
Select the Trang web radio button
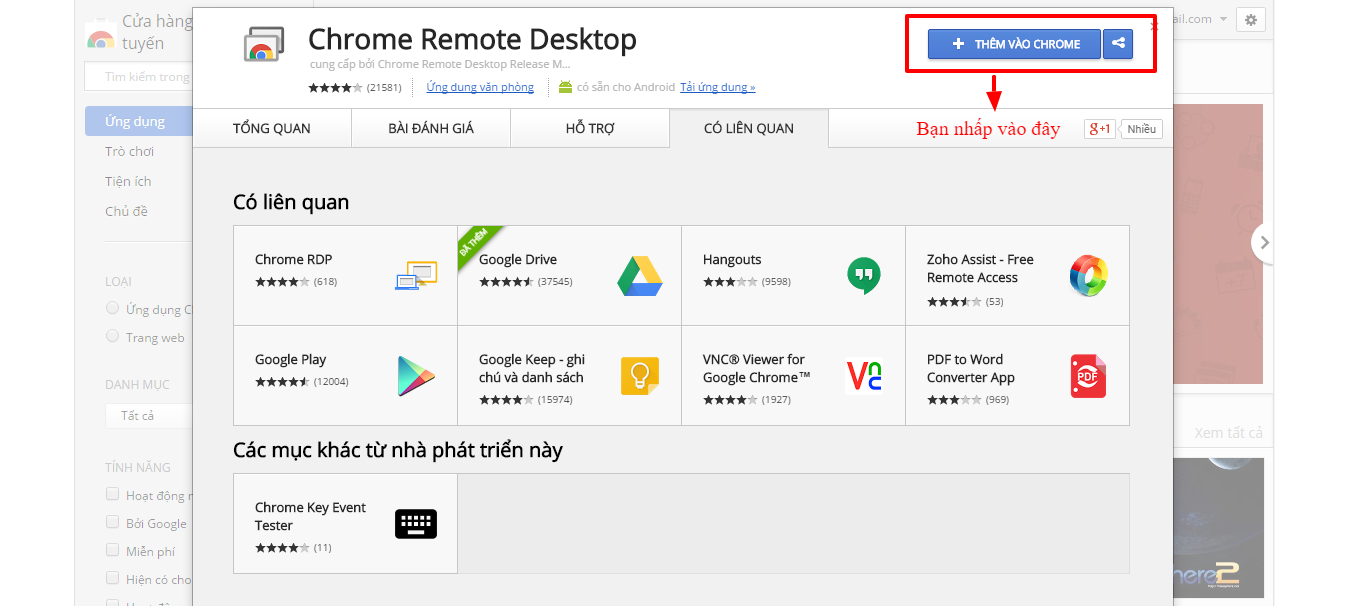coord(113,336)
